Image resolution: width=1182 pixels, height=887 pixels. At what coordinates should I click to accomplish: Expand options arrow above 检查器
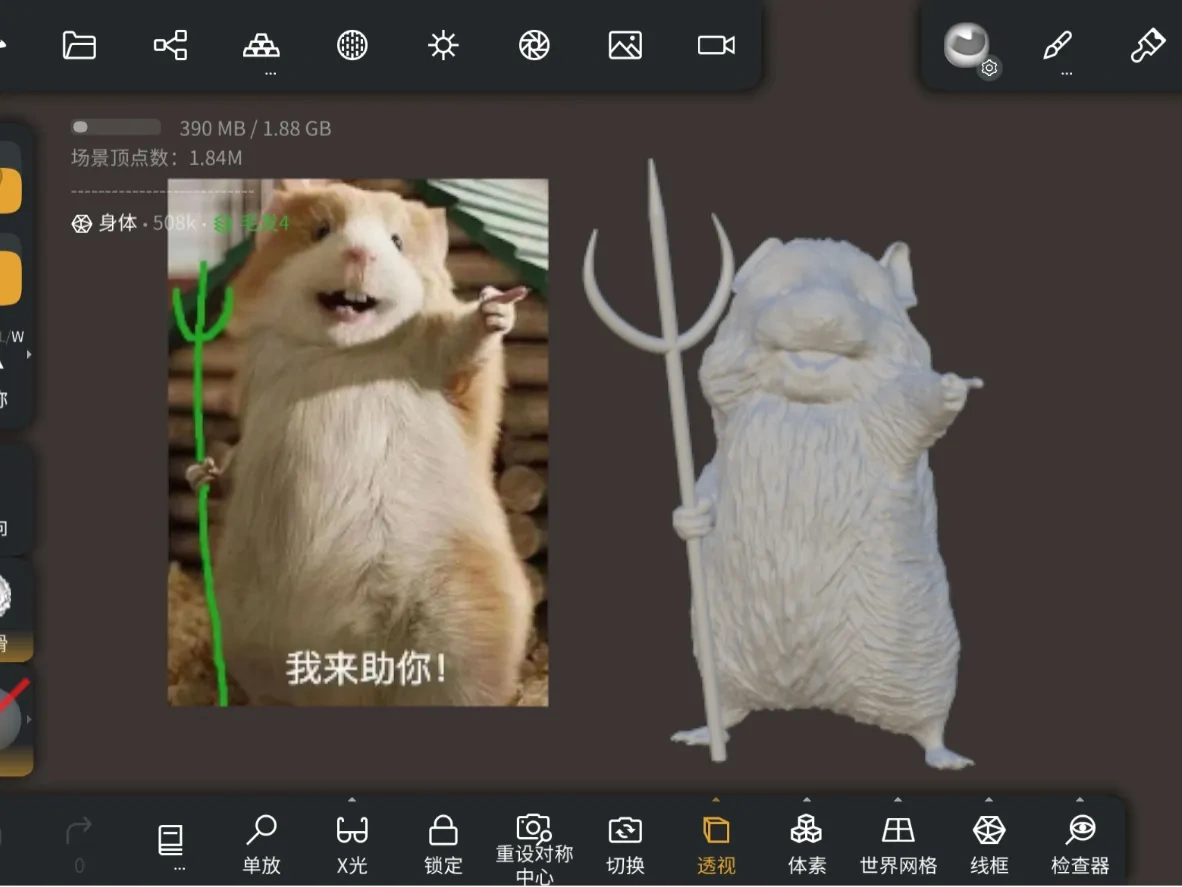(1080, 800)
